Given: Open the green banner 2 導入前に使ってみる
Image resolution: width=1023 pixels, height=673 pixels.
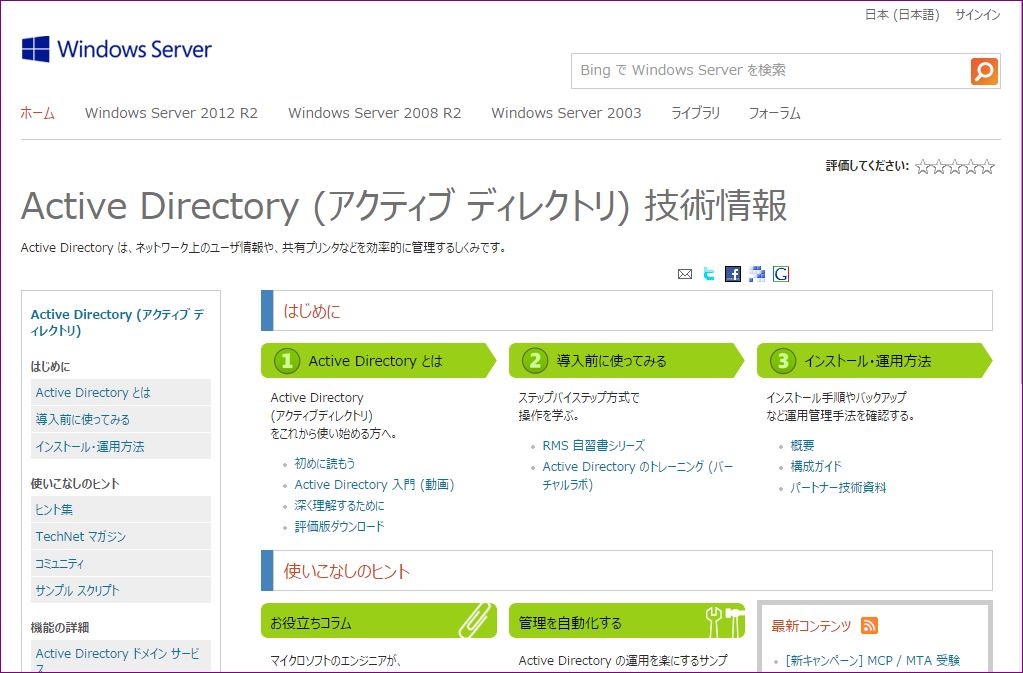Looking at the screenshot, I should [x=626, y=361].
